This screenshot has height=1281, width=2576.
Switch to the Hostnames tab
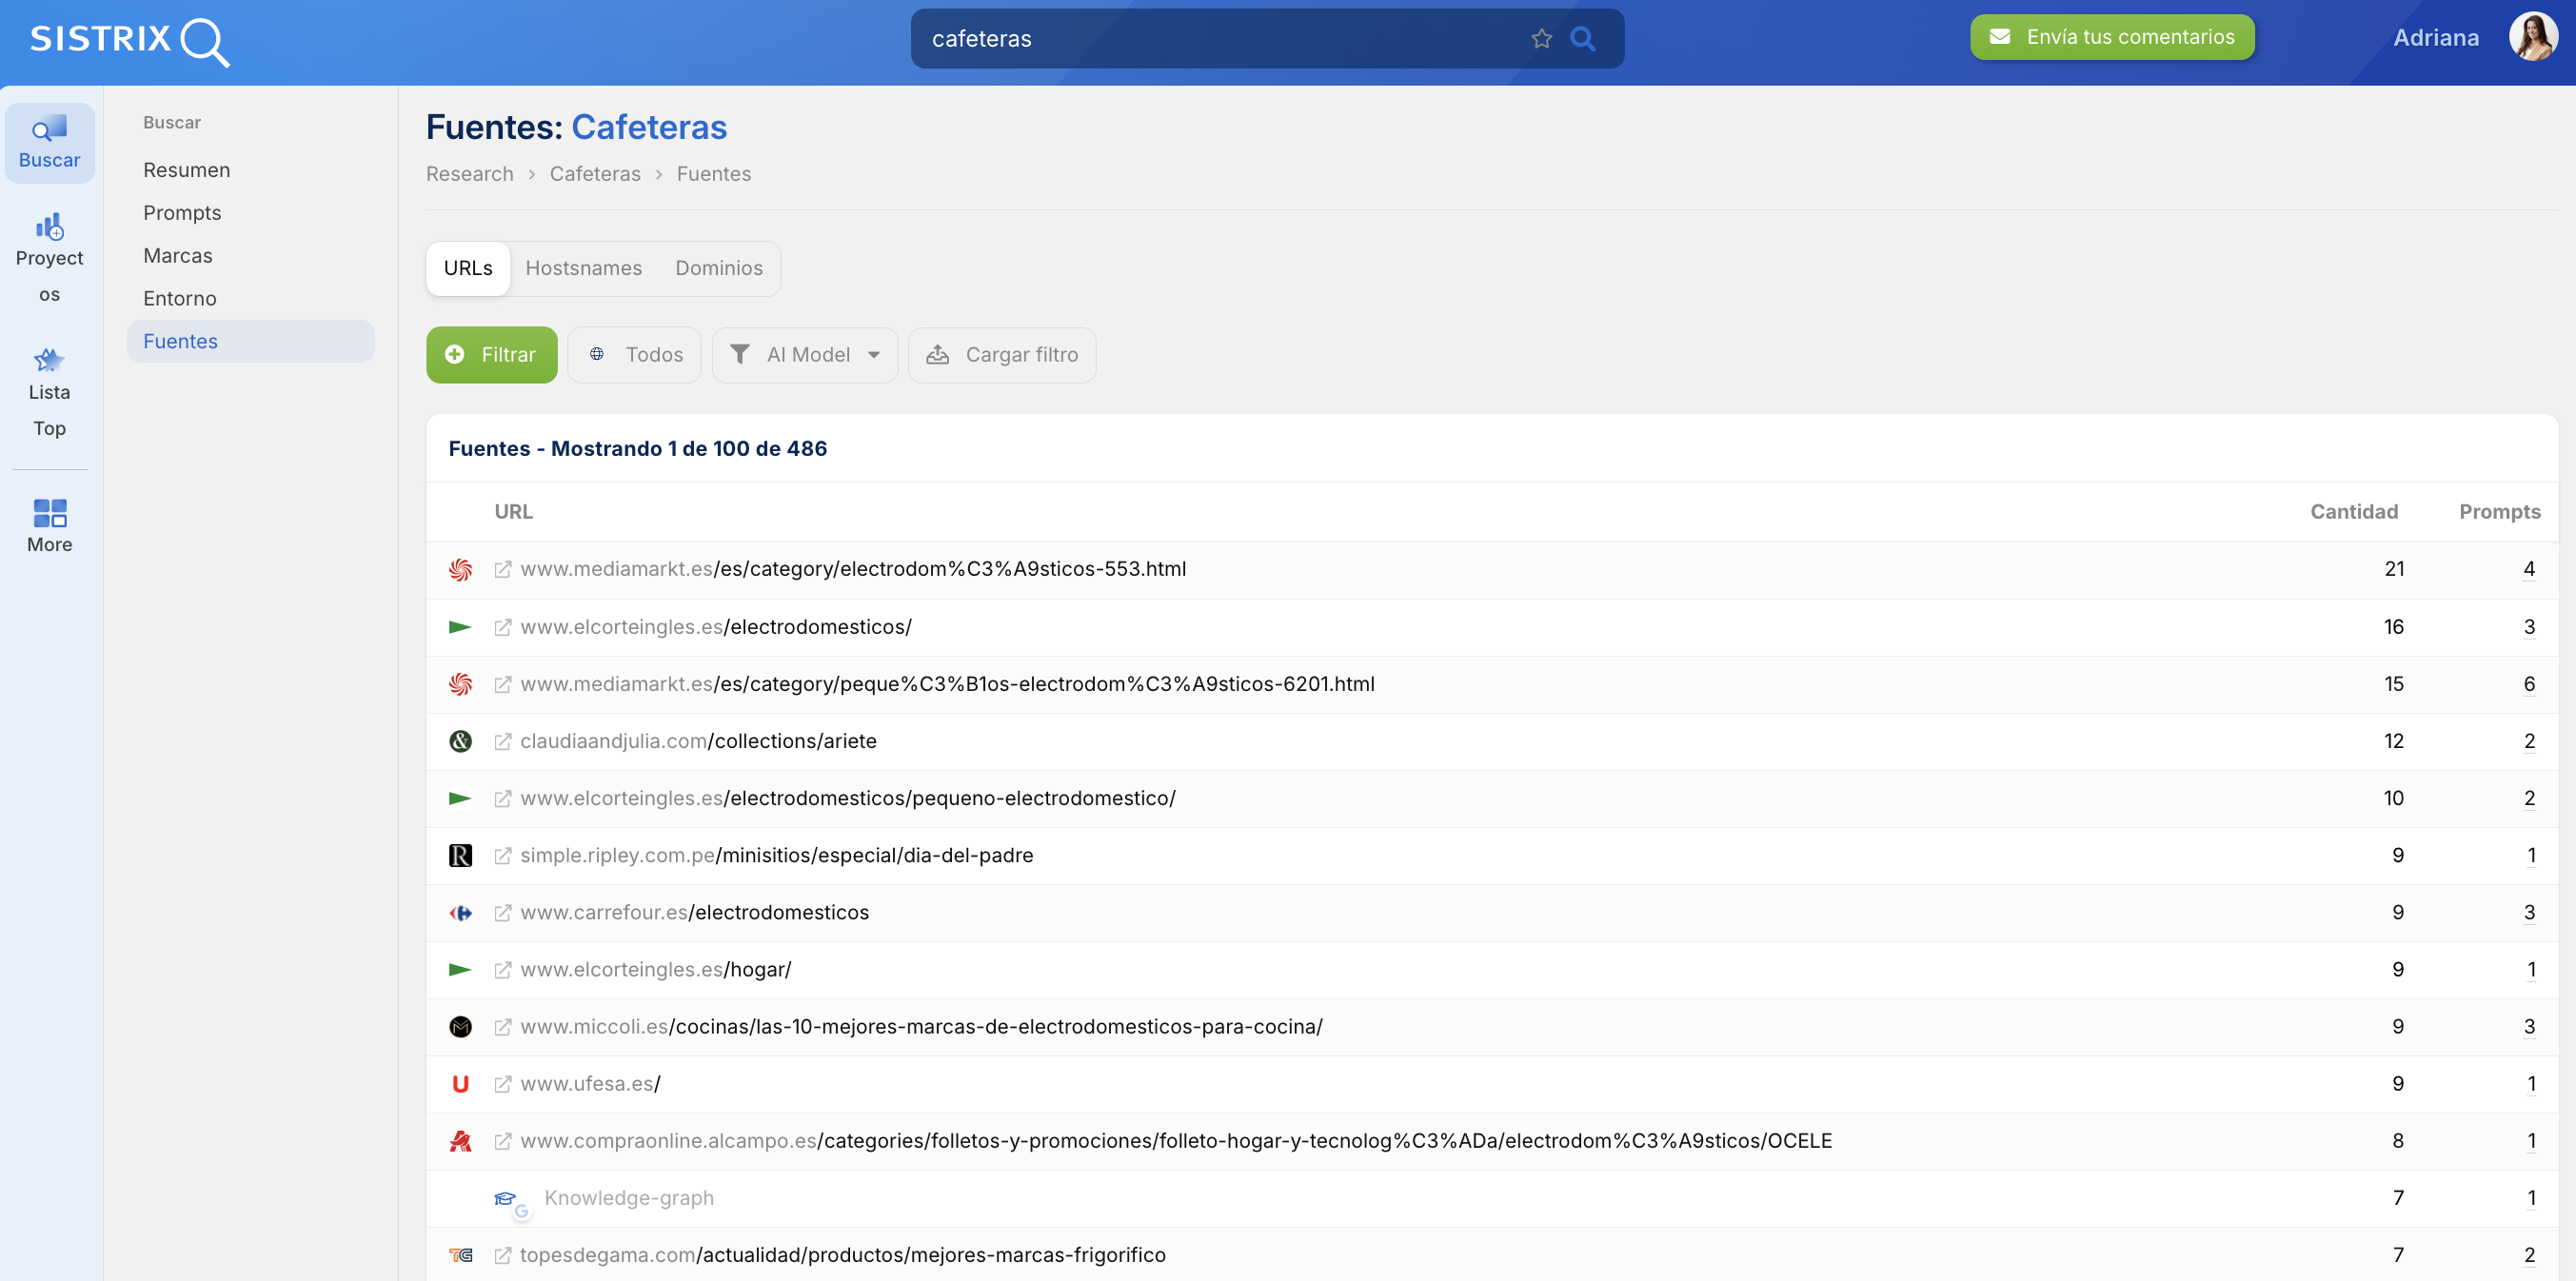(x=583, y=268)
